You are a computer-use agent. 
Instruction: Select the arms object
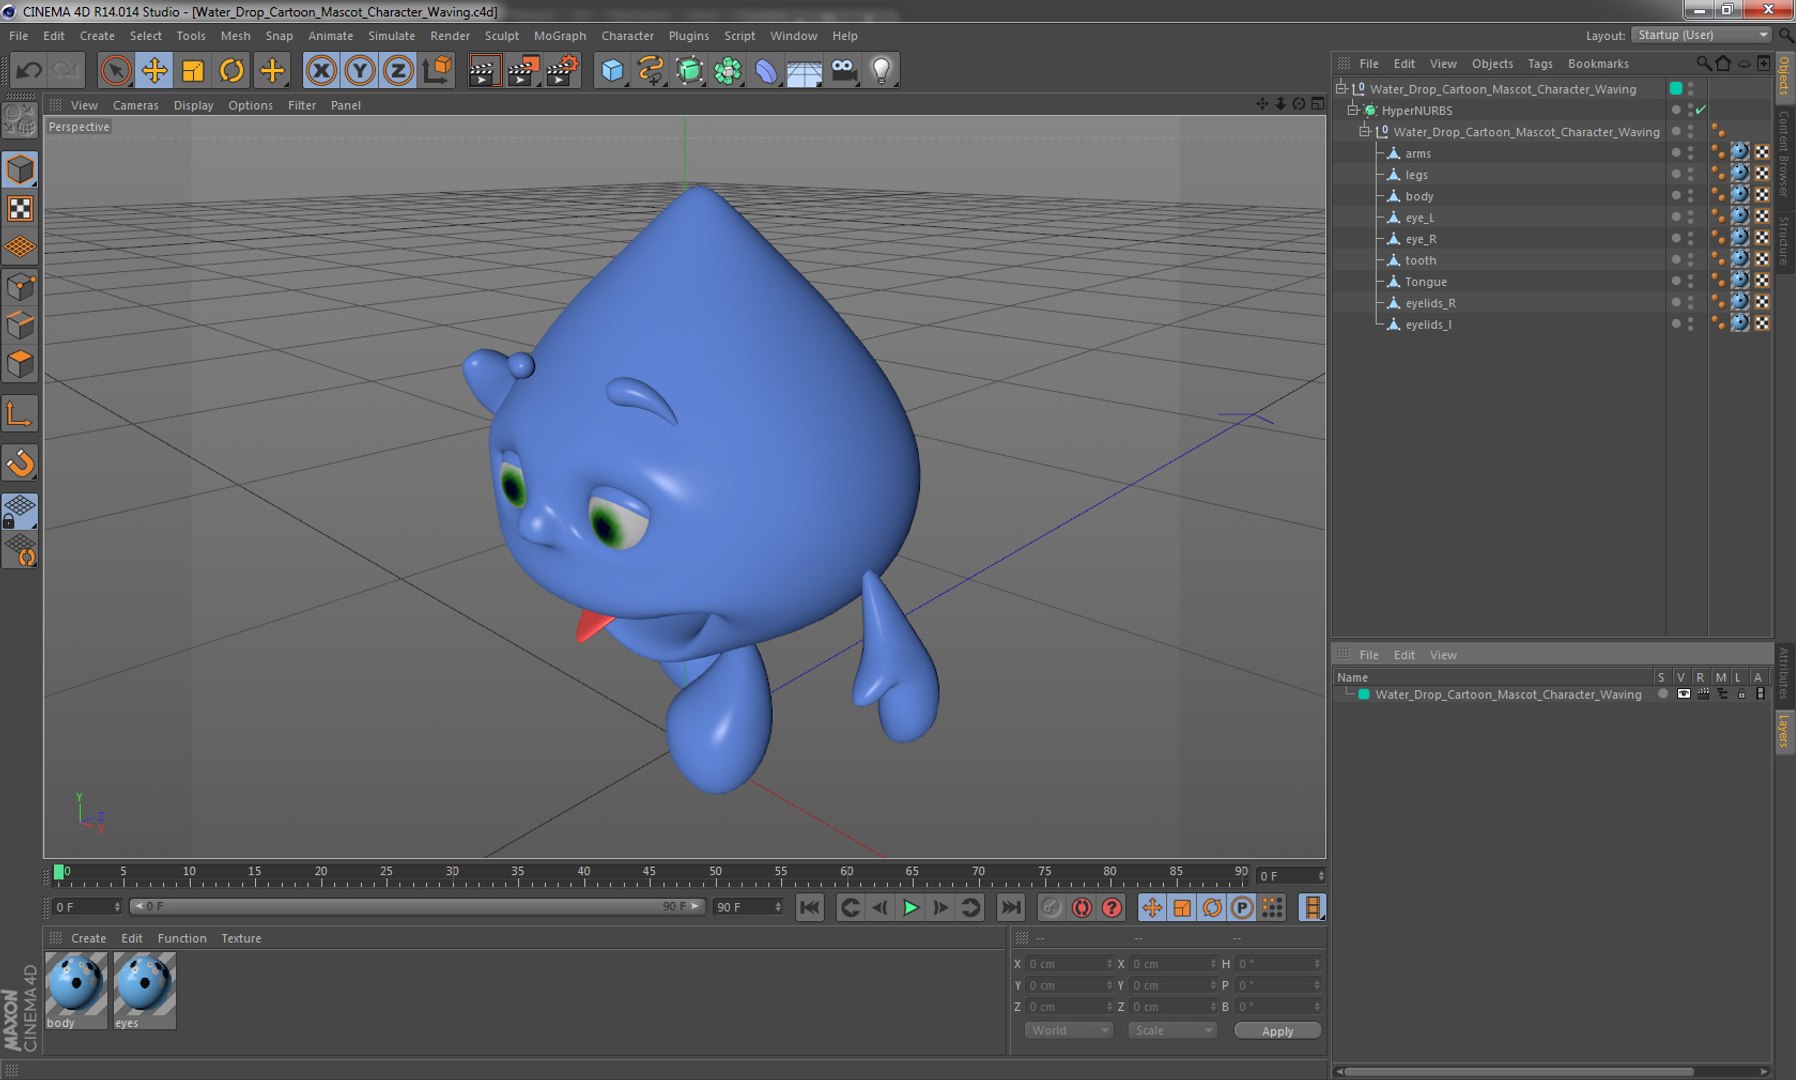(x=1417, y=153)
